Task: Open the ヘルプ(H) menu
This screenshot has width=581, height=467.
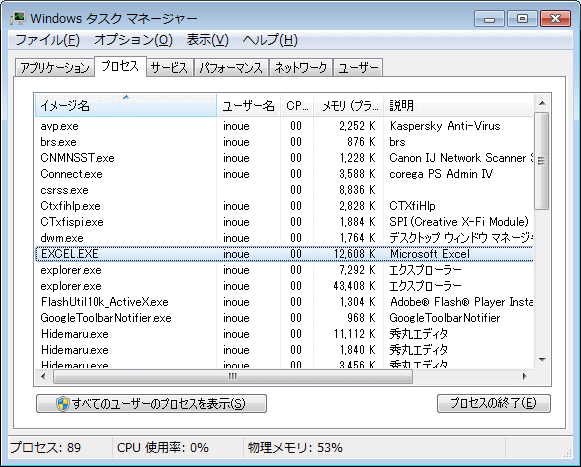Action: pyautogui.click(x=270, y=40)
